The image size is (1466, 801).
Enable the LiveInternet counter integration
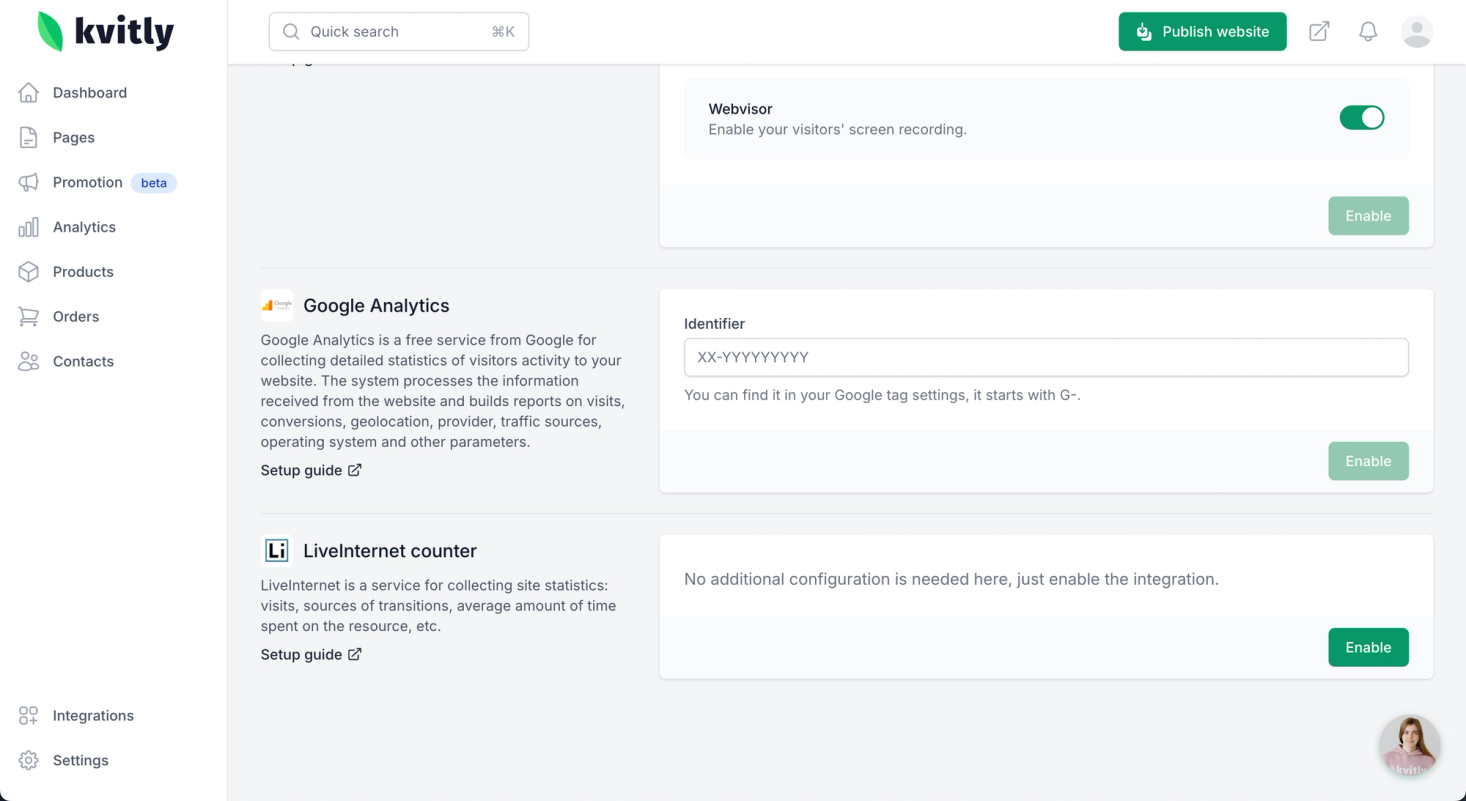[x=1367, y=647]
